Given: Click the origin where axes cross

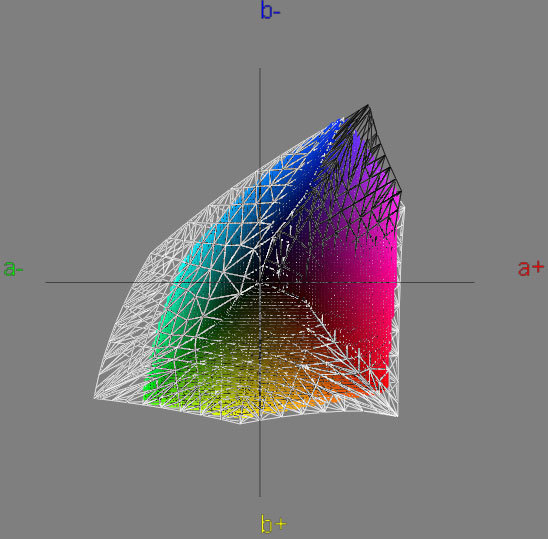Looking at the screenshot, I should pyautogui.click(x=260, y=282).
